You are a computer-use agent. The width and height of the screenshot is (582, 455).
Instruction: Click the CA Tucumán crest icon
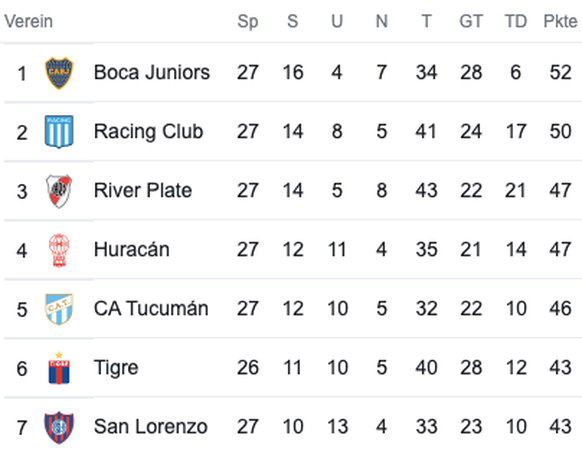click(x=59, y=309)
